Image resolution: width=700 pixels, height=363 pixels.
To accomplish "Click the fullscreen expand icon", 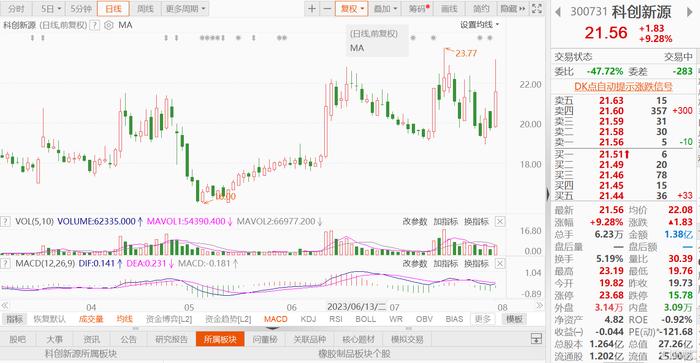I will [538, 8].
